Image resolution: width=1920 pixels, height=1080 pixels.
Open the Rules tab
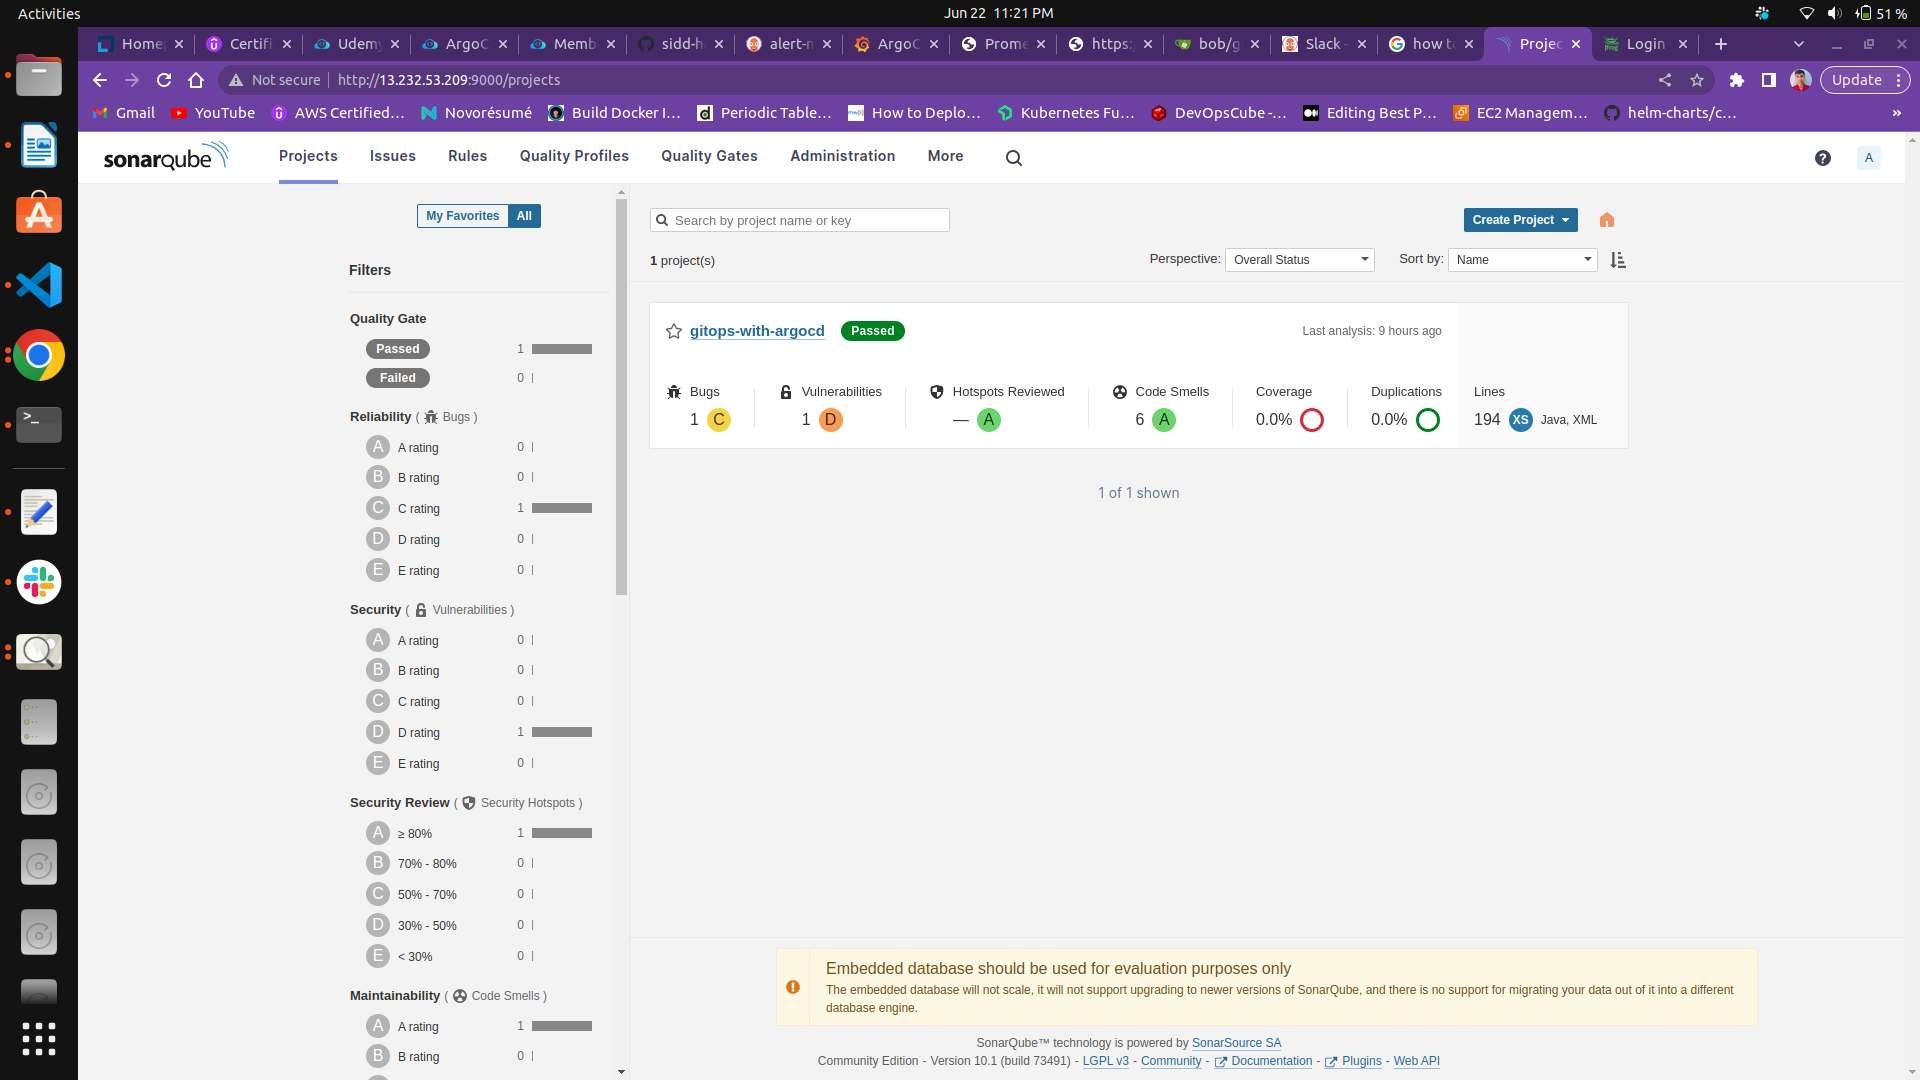point(468,156)
